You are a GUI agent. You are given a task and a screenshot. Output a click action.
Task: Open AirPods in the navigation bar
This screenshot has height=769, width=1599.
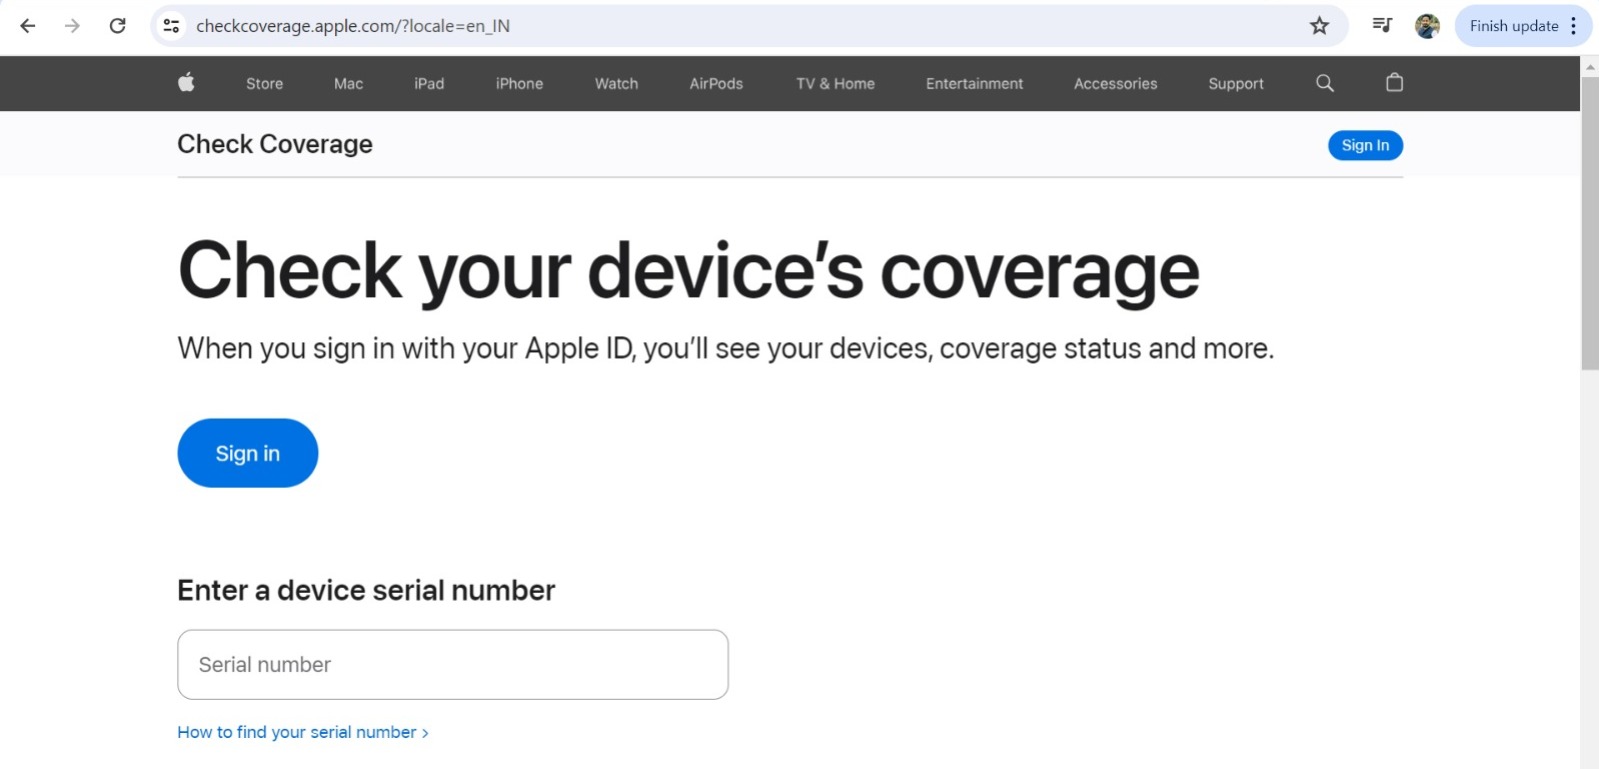point(716,84)
